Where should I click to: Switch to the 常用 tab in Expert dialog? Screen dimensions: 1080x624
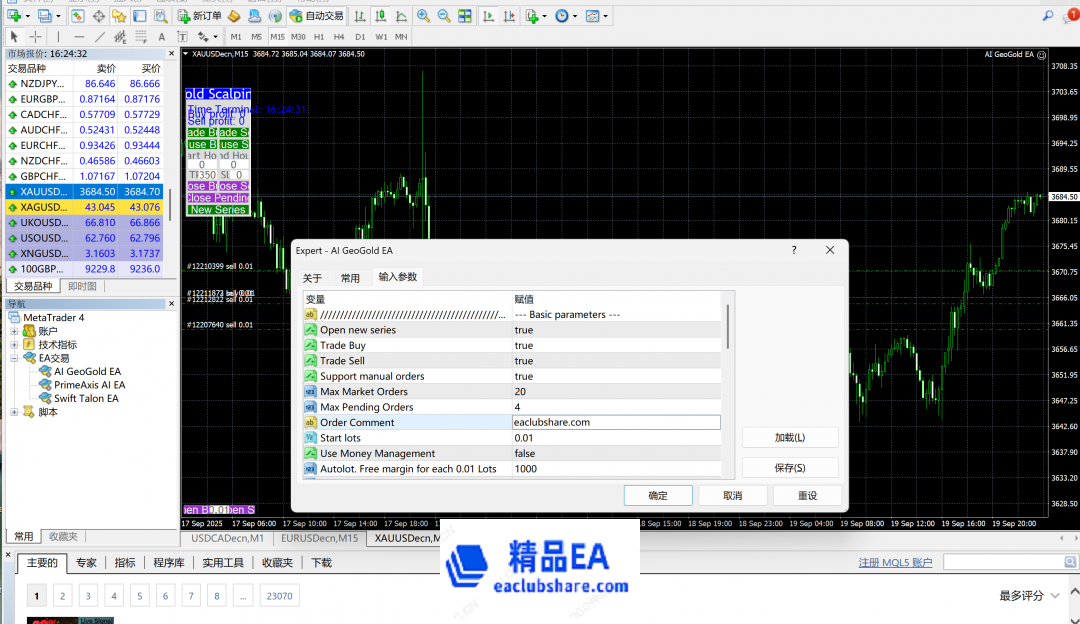[349, 278]
